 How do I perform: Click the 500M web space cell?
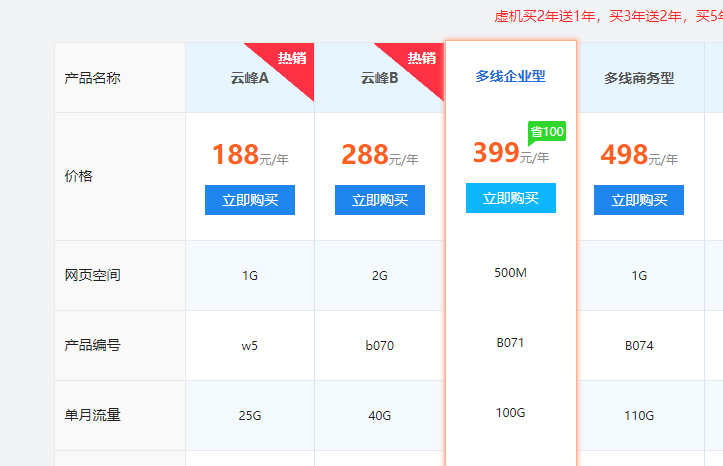tap(510, 272)
